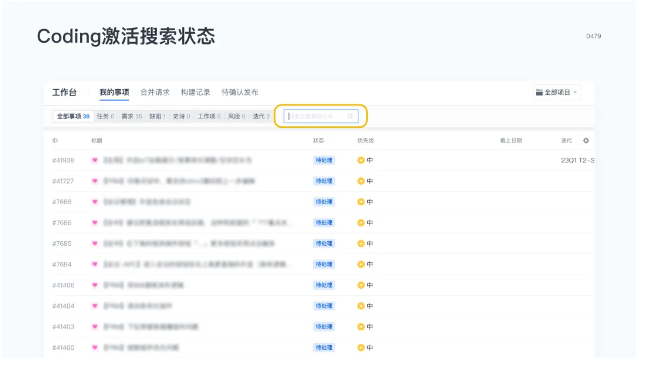The image size is (645, 388).
Task: Click the magnifier icon in search box
Action: point(350,116)
